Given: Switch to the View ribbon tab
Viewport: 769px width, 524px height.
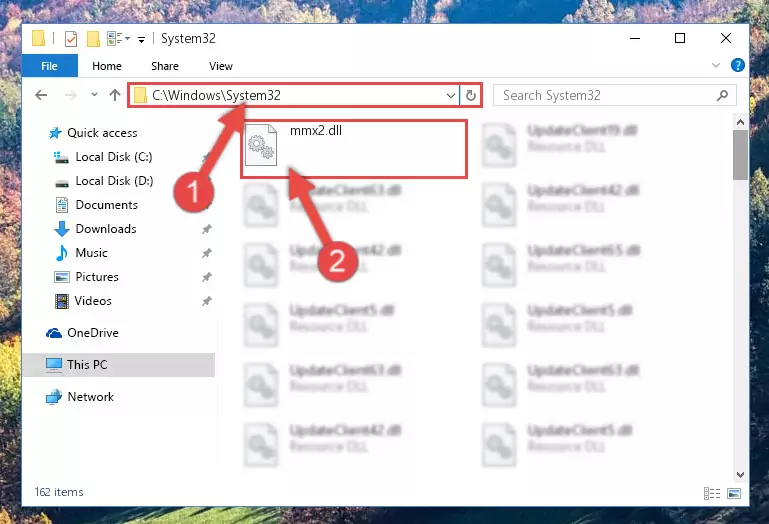Looking at the screenshot, I should tap(221, 66).
